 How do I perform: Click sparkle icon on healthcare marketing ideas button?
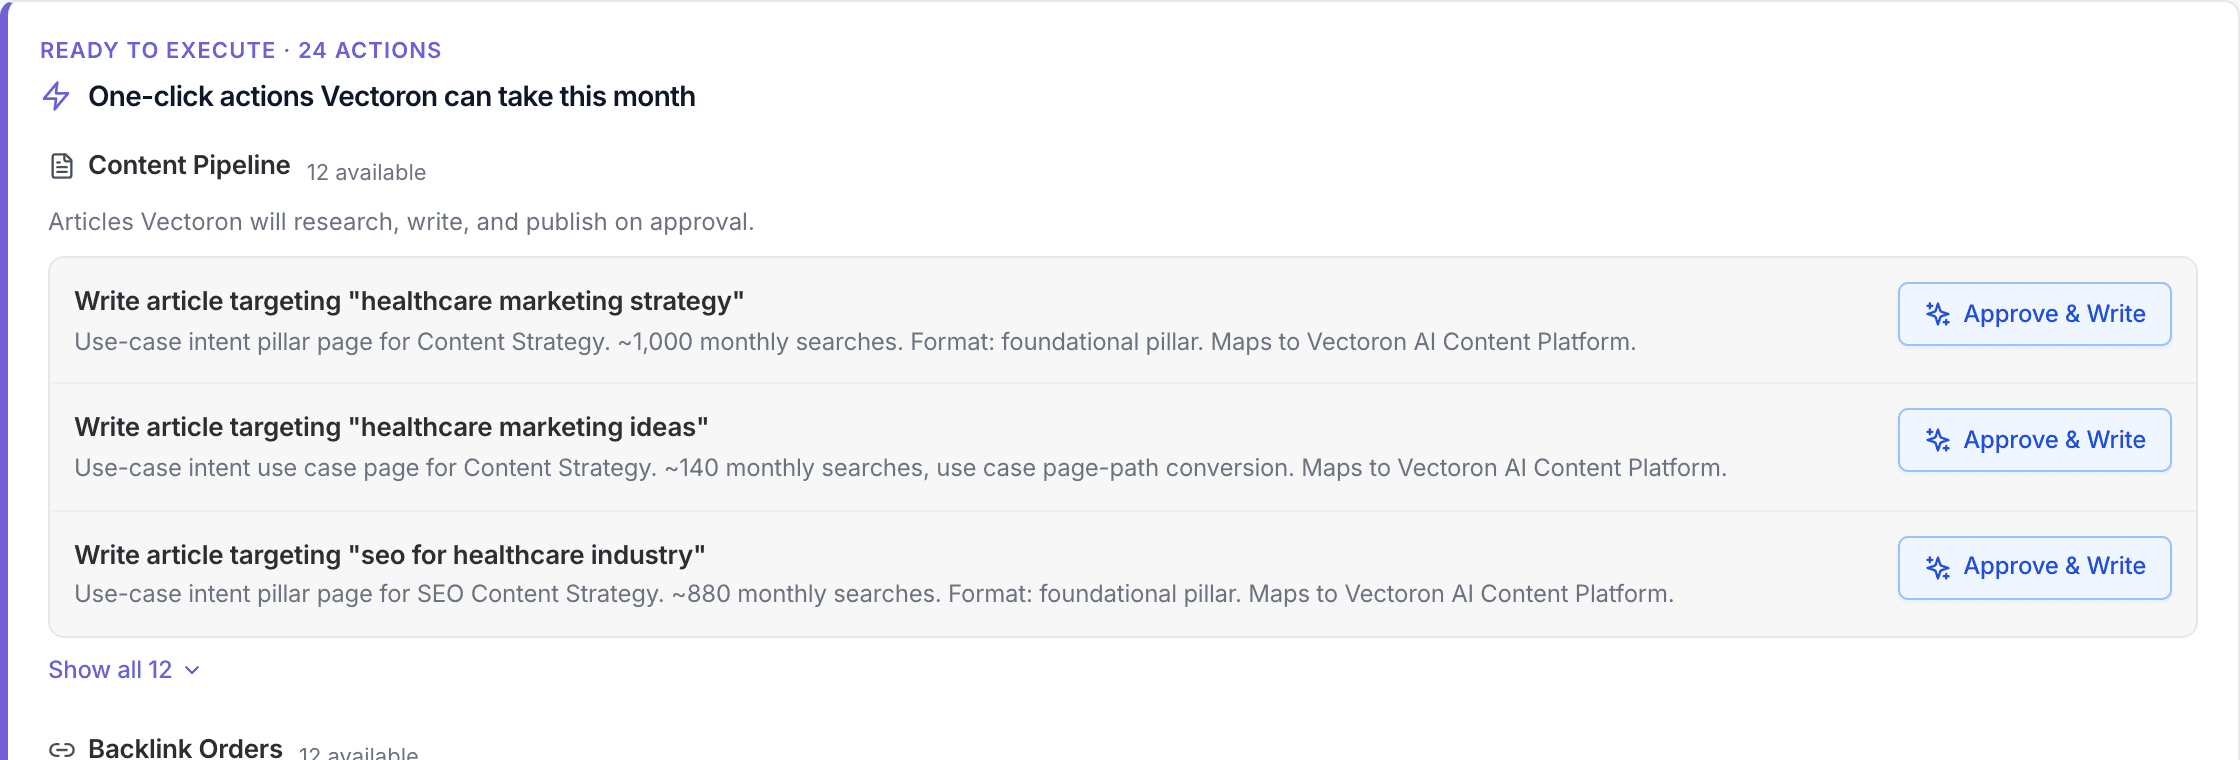[x=1937, y=440]
